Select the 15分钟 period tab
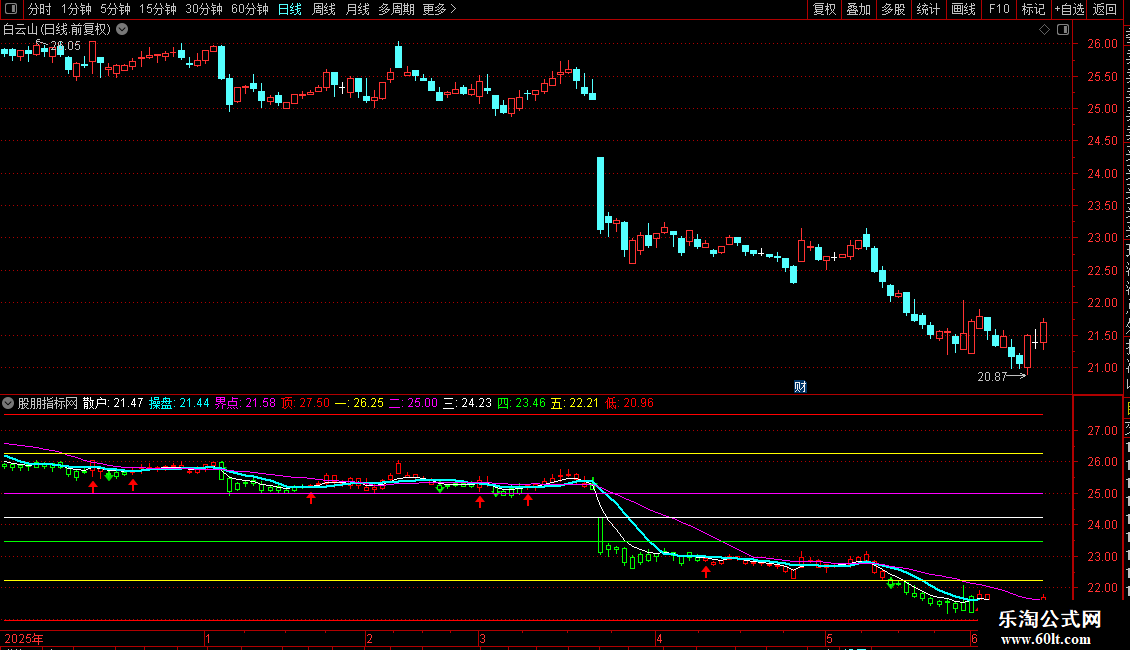This screenshot has width=1130, height=650. pyautogui.click(x=158, y=9)
